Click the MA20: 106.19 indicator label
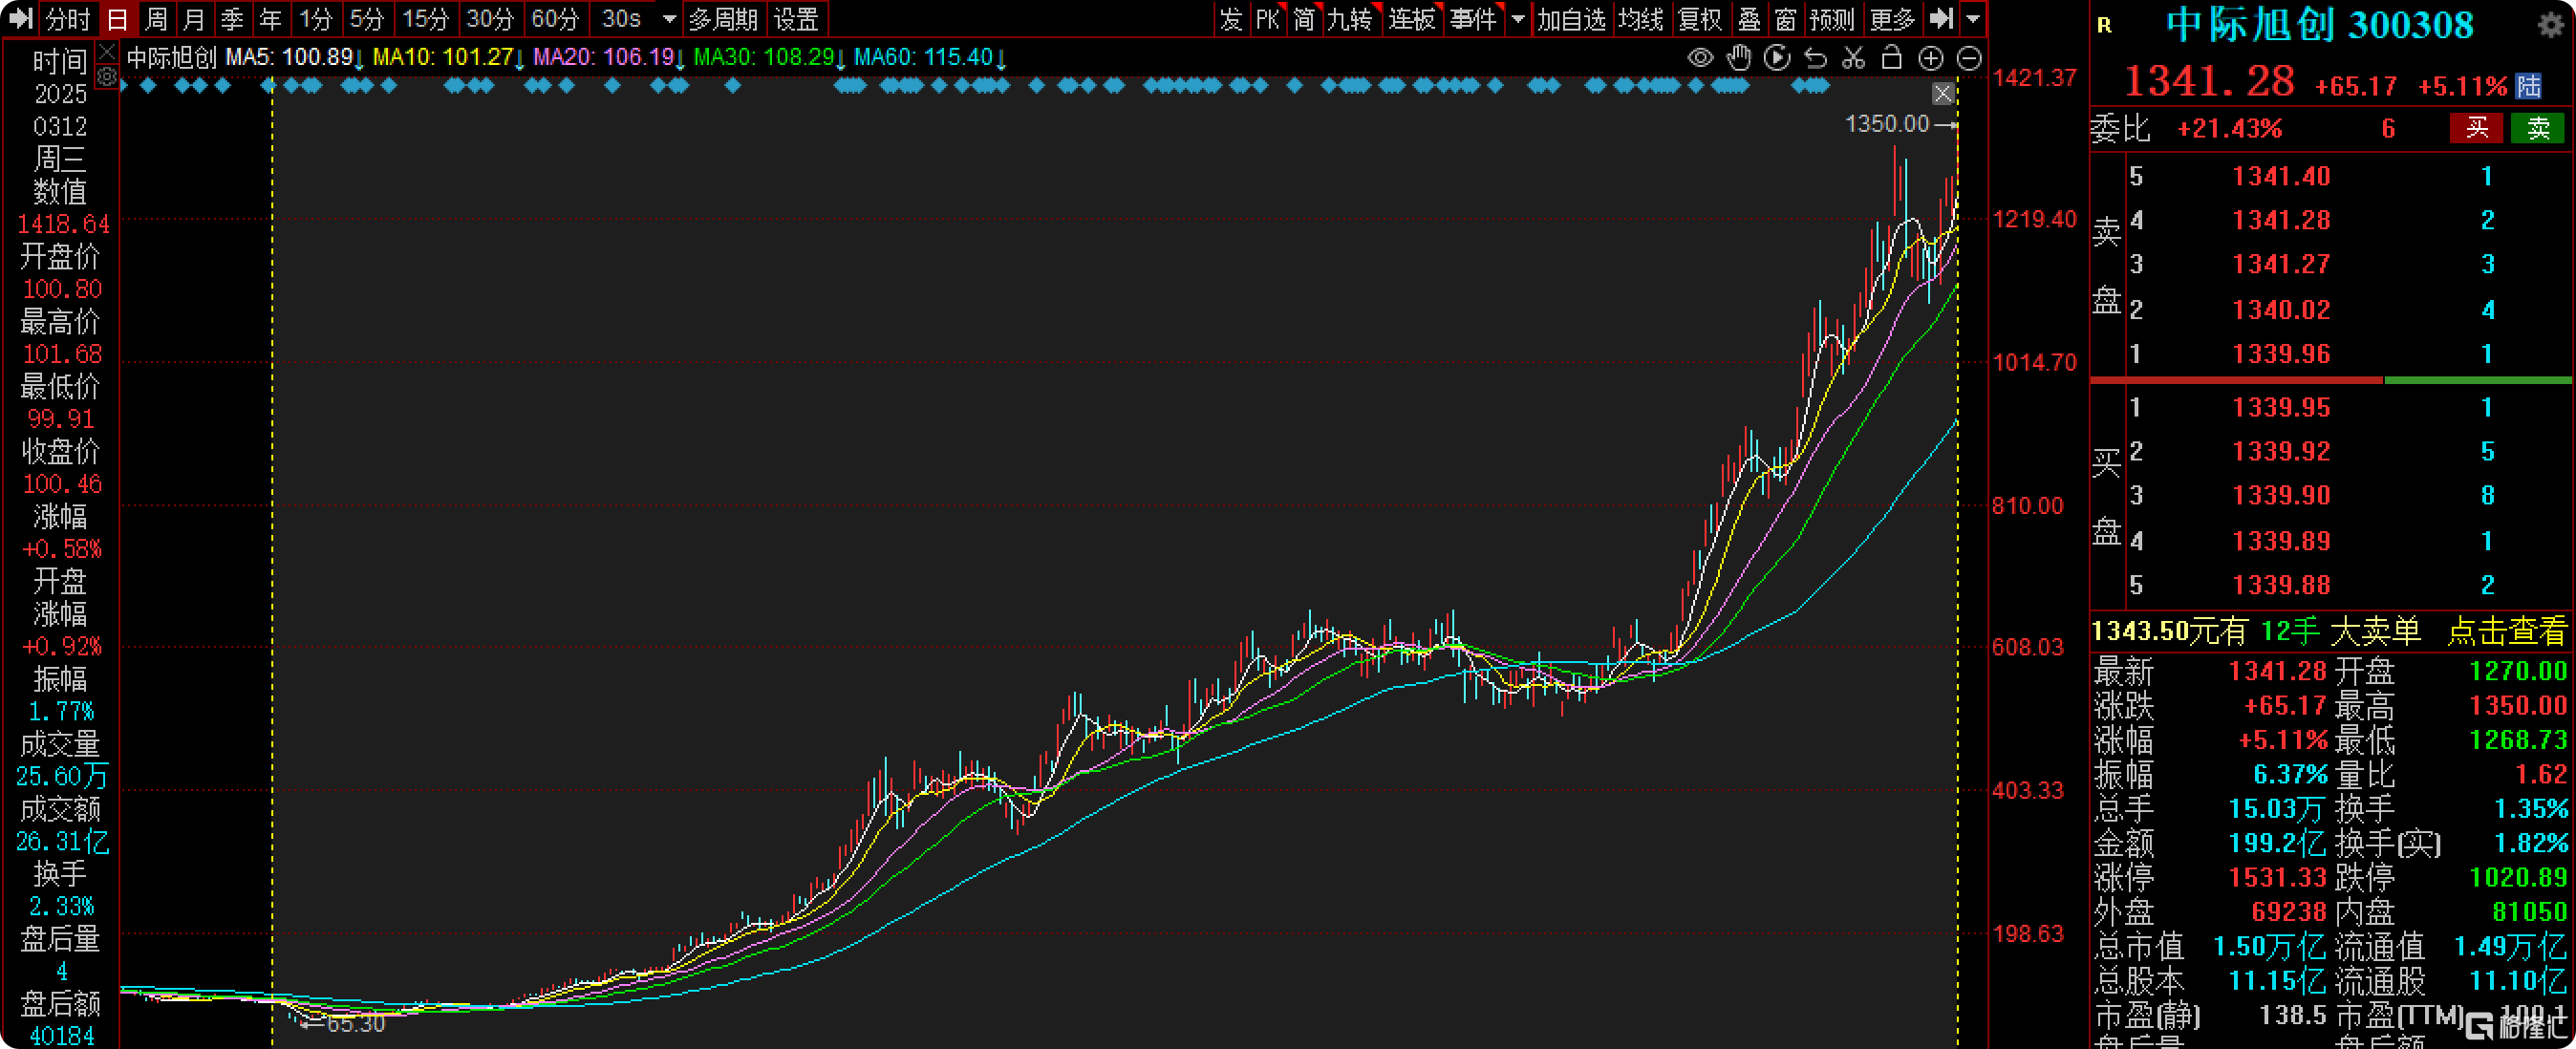The width and height of the screenshot is (2576, 1049). point(609,58)
